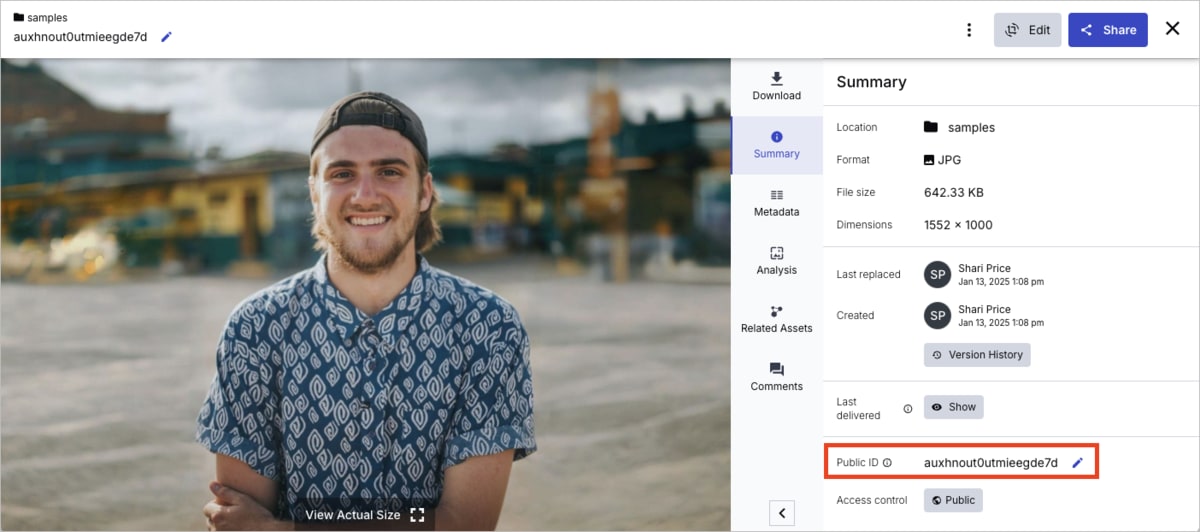The height and width of the screenshot is (532, 1200).
Task: Click SP avatar in Created row
Action: (937, 316)
